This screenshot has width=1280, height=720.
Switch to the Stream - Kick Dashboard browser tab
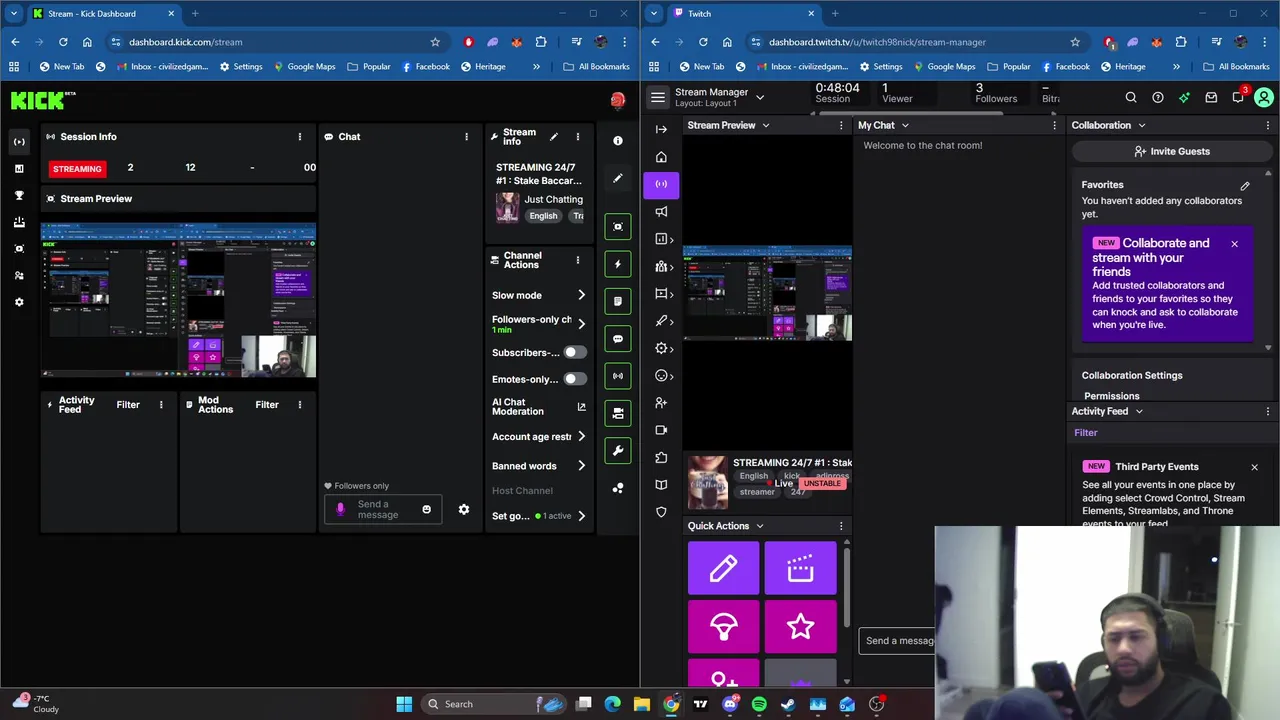click(x=104, y=14)
